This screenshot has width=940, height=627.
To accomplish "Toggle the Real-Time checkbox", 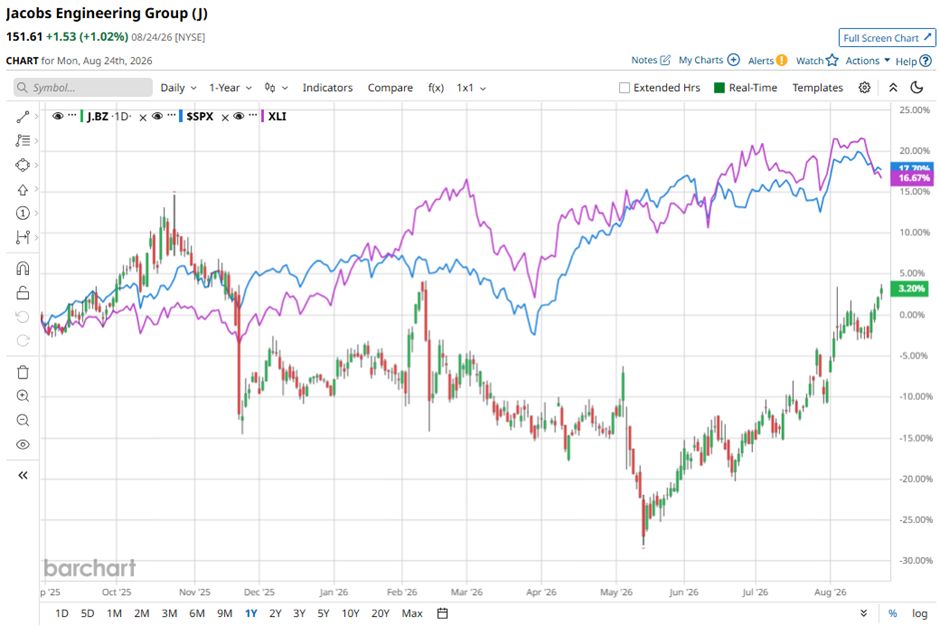I will [719, 88].
